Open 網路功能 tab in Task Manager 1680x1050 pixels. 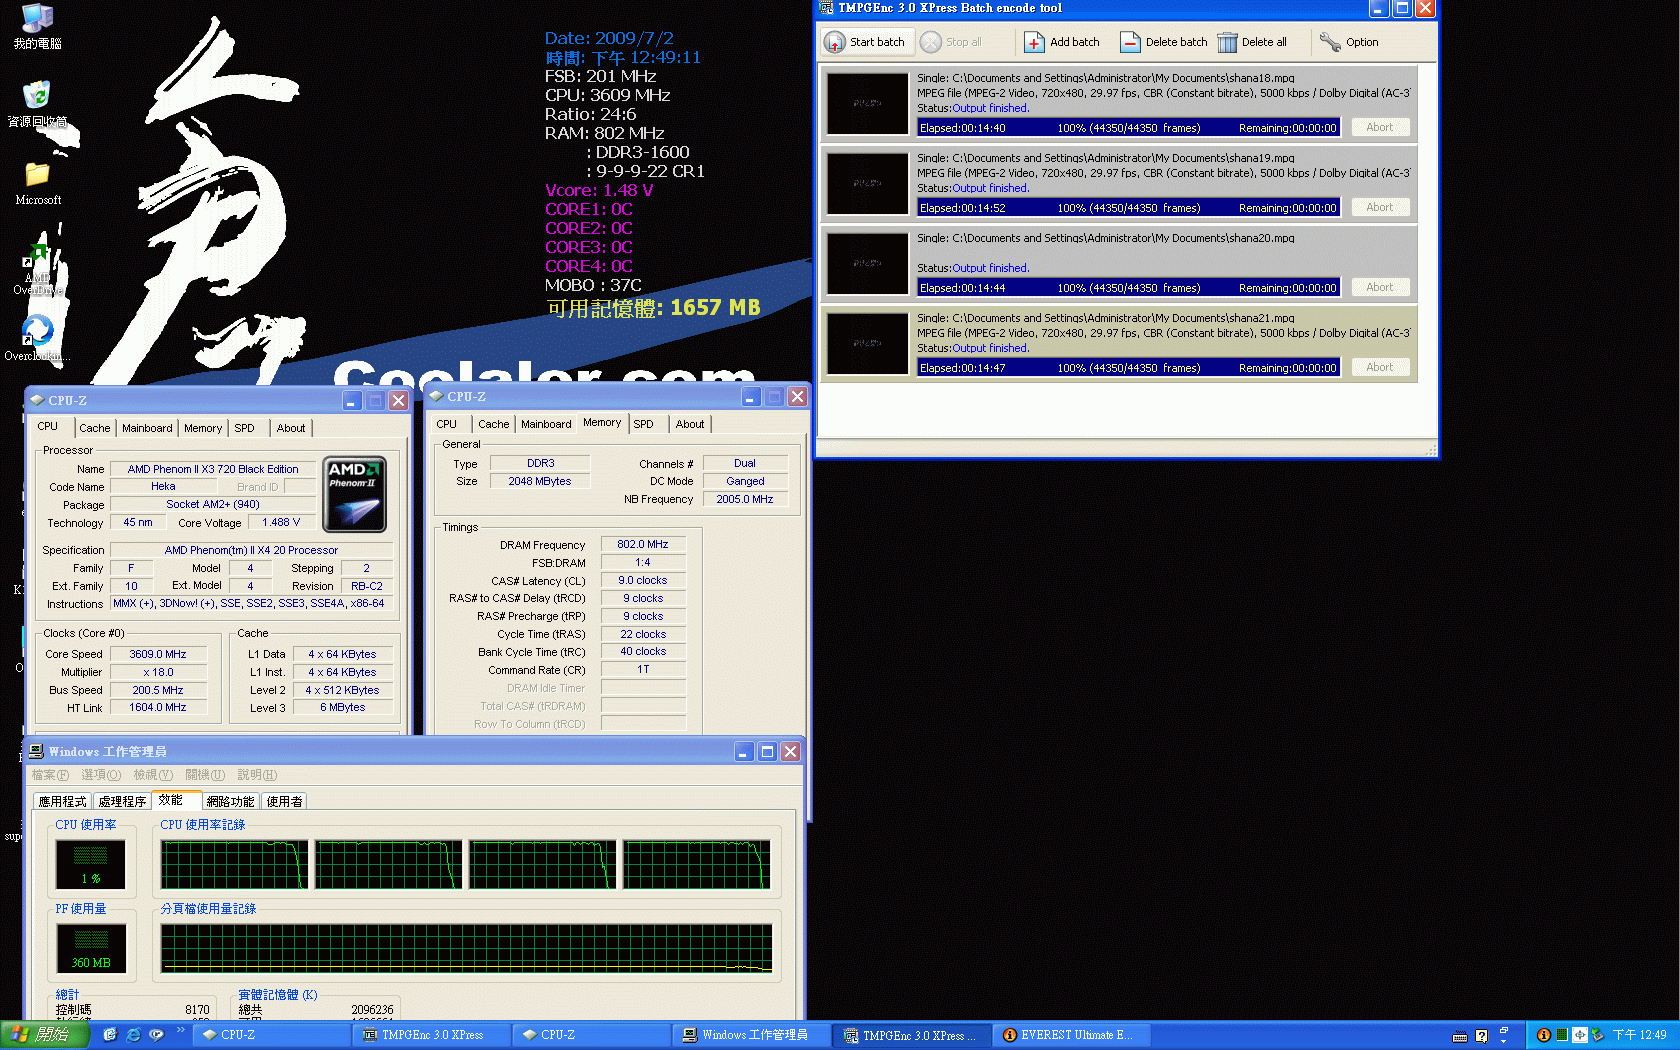[x=230, y=801]
